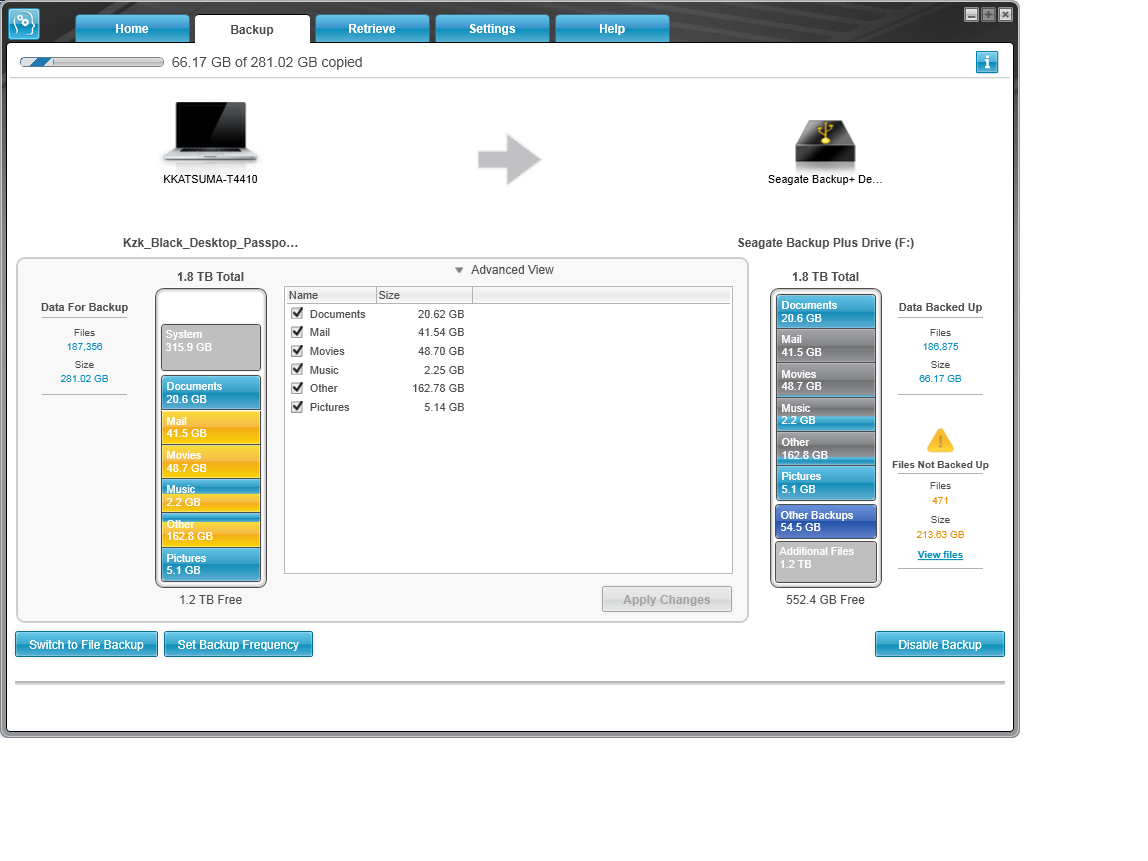
Task: Select source Pictures 5.1 GB block
Action: [x=211, y=564]
